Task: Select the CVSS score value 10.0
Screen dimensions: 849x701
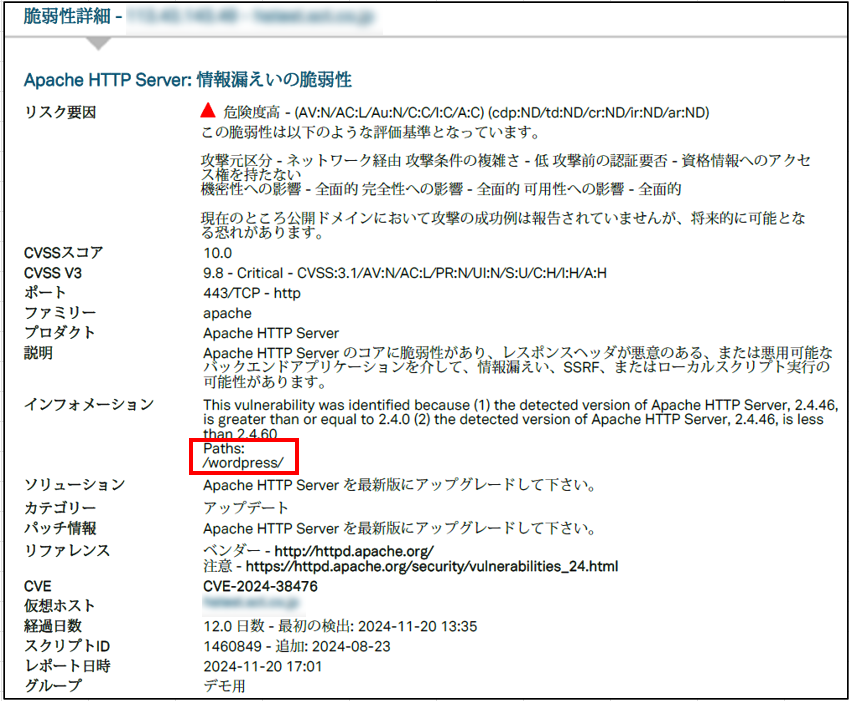Action: pos(218,253)
